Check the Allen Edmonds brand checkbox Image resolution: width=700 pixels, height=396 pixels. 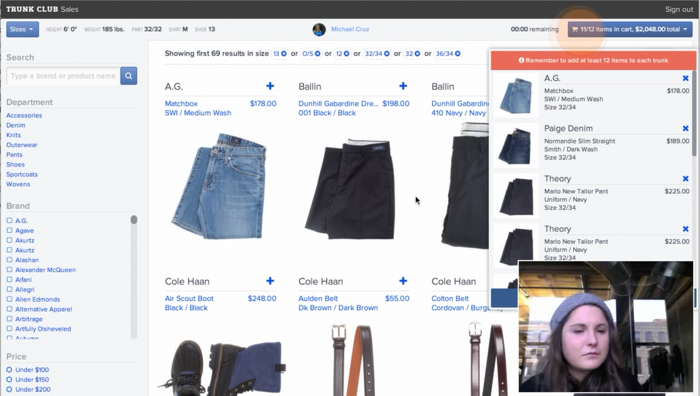tap(9, 299)
